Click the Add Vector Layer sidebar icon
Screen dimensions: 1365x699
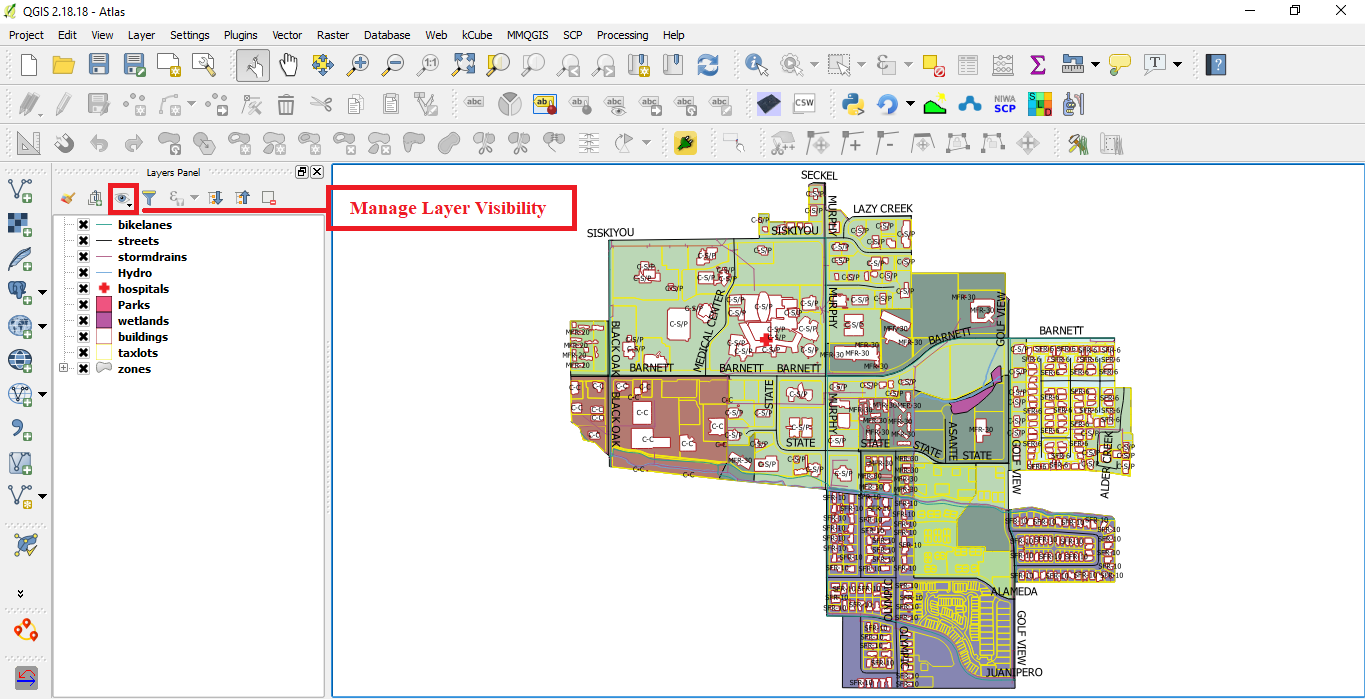point(20,189)
